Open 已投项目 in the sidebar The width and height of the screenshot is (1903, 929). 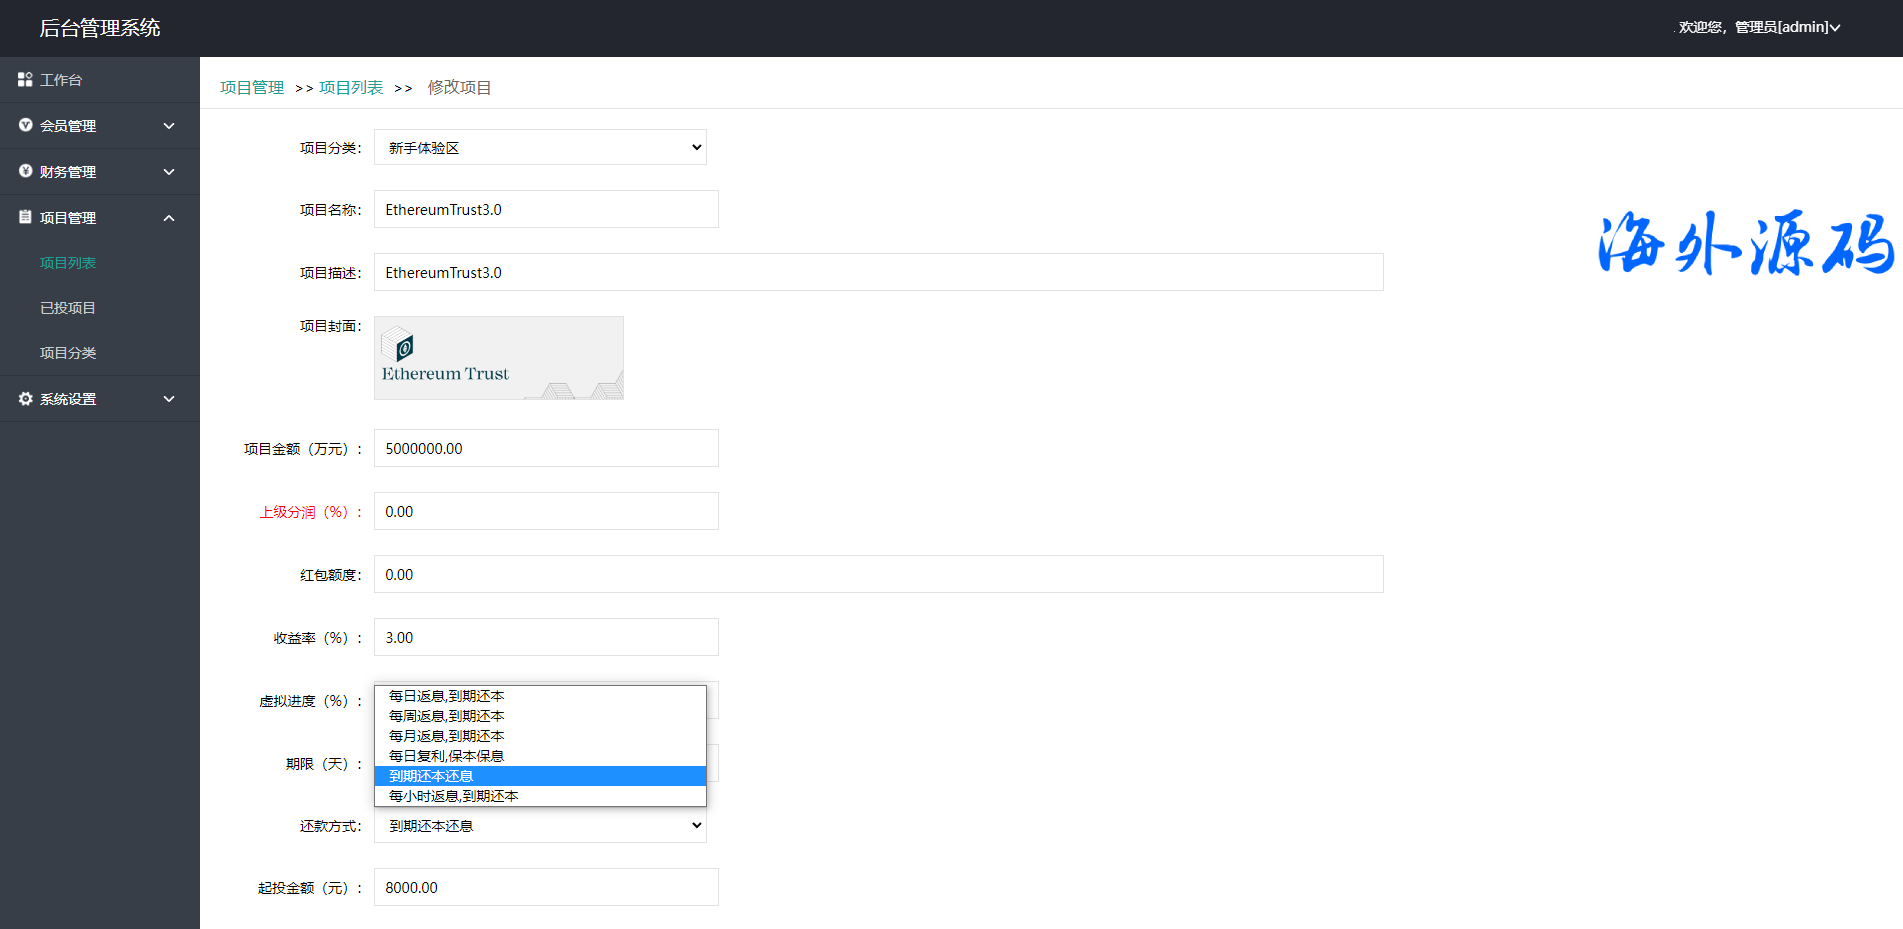pyautogui.click(x=68, y=308)
